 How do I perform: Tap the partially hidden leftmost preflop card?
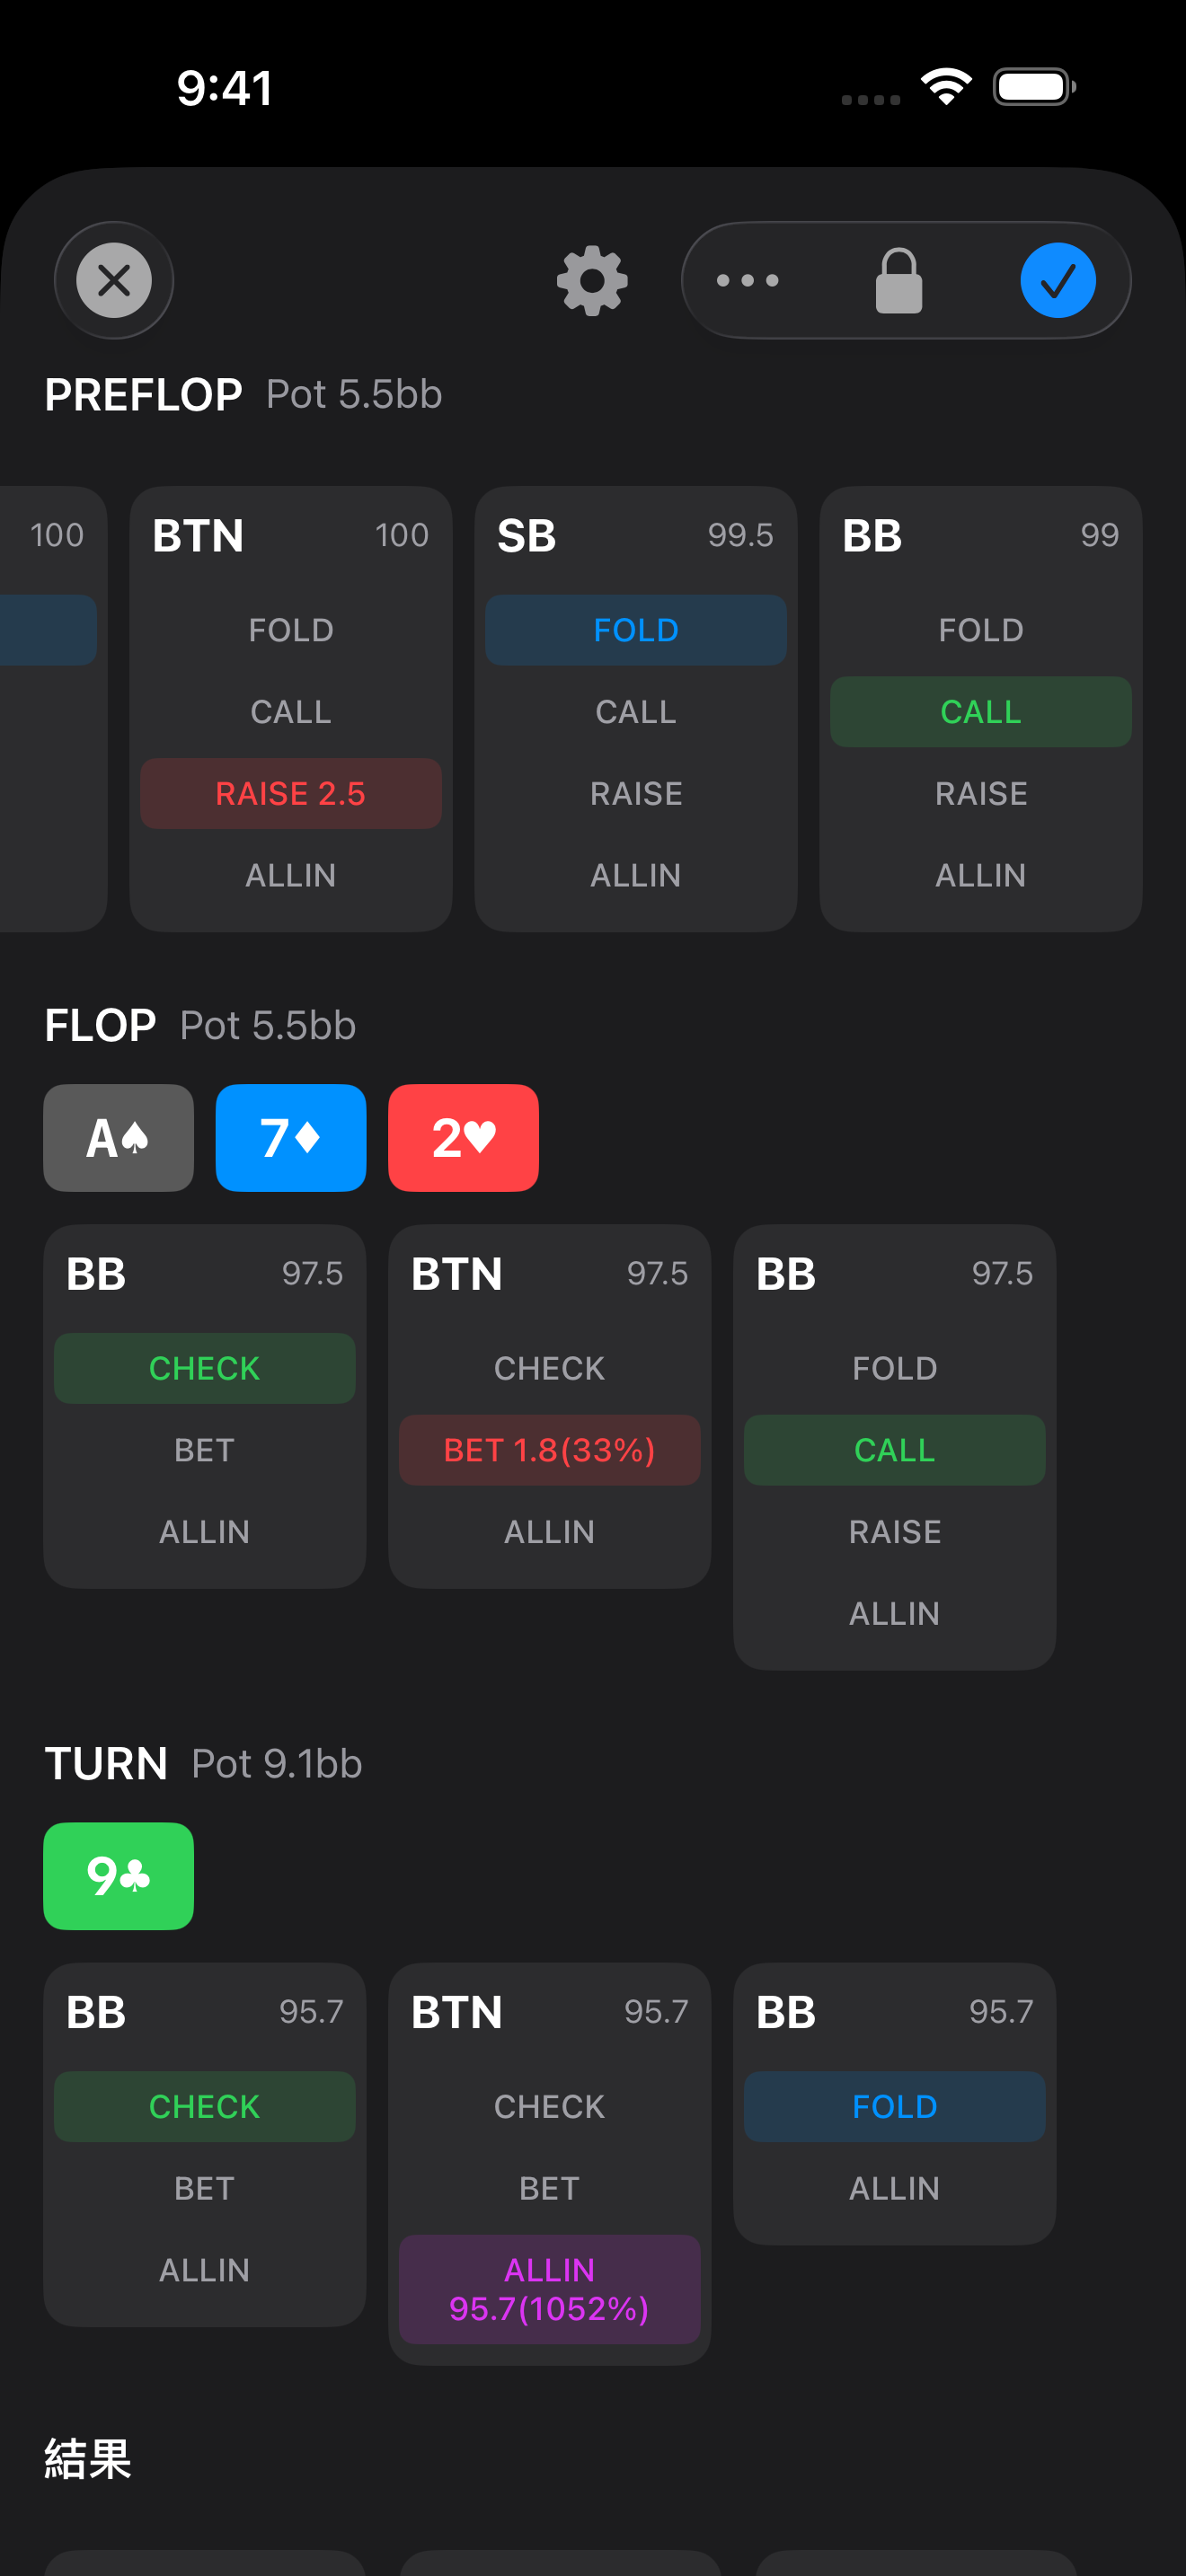point(50,708)
